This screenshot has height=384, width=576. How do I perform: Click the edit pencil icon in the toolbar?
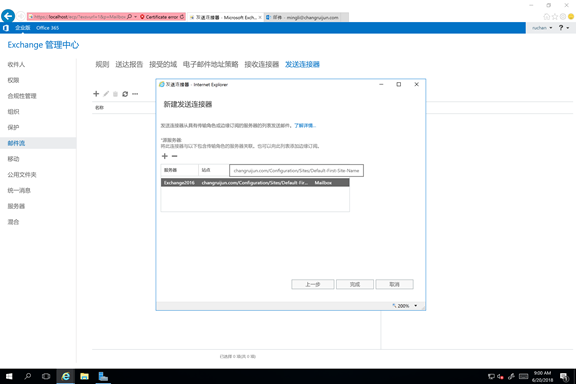click(106, 94)
